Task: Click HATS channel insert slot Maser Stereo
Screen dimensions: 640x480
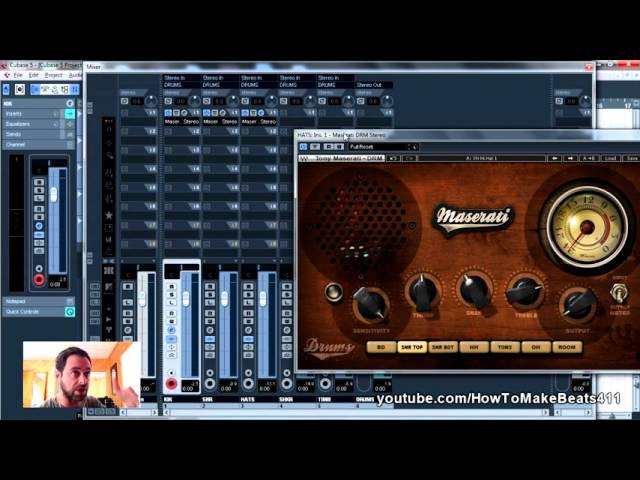Action: 259,122
